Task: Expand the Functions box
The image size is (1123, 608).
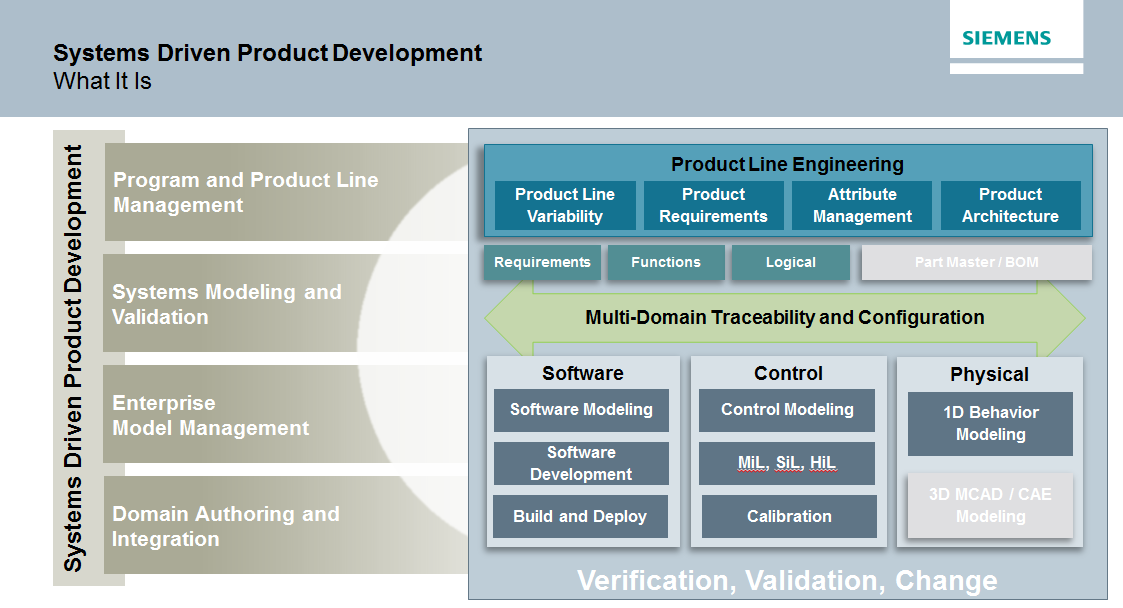Action: (665, 262)
